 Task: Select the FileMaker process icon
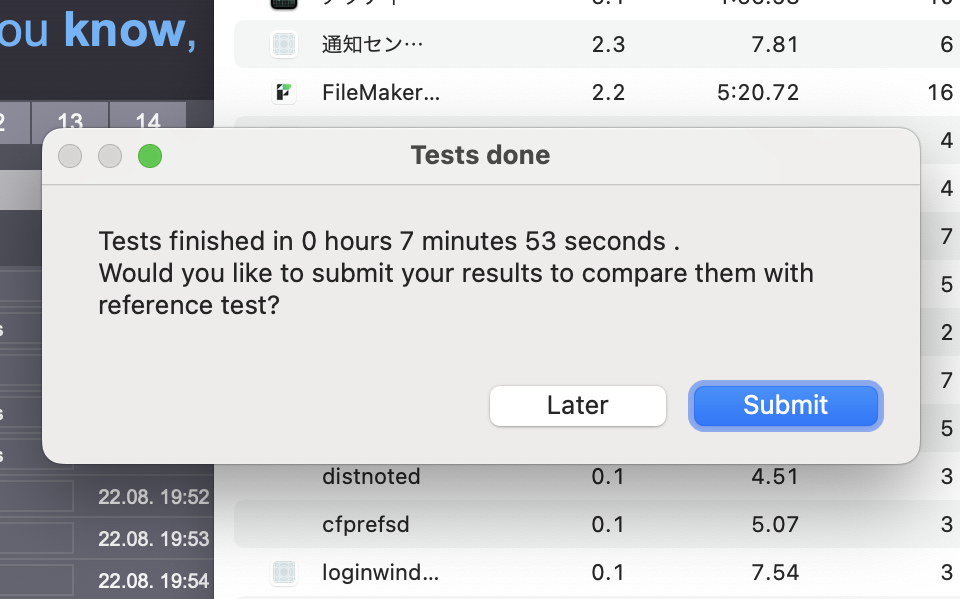[x=284, y=92]
